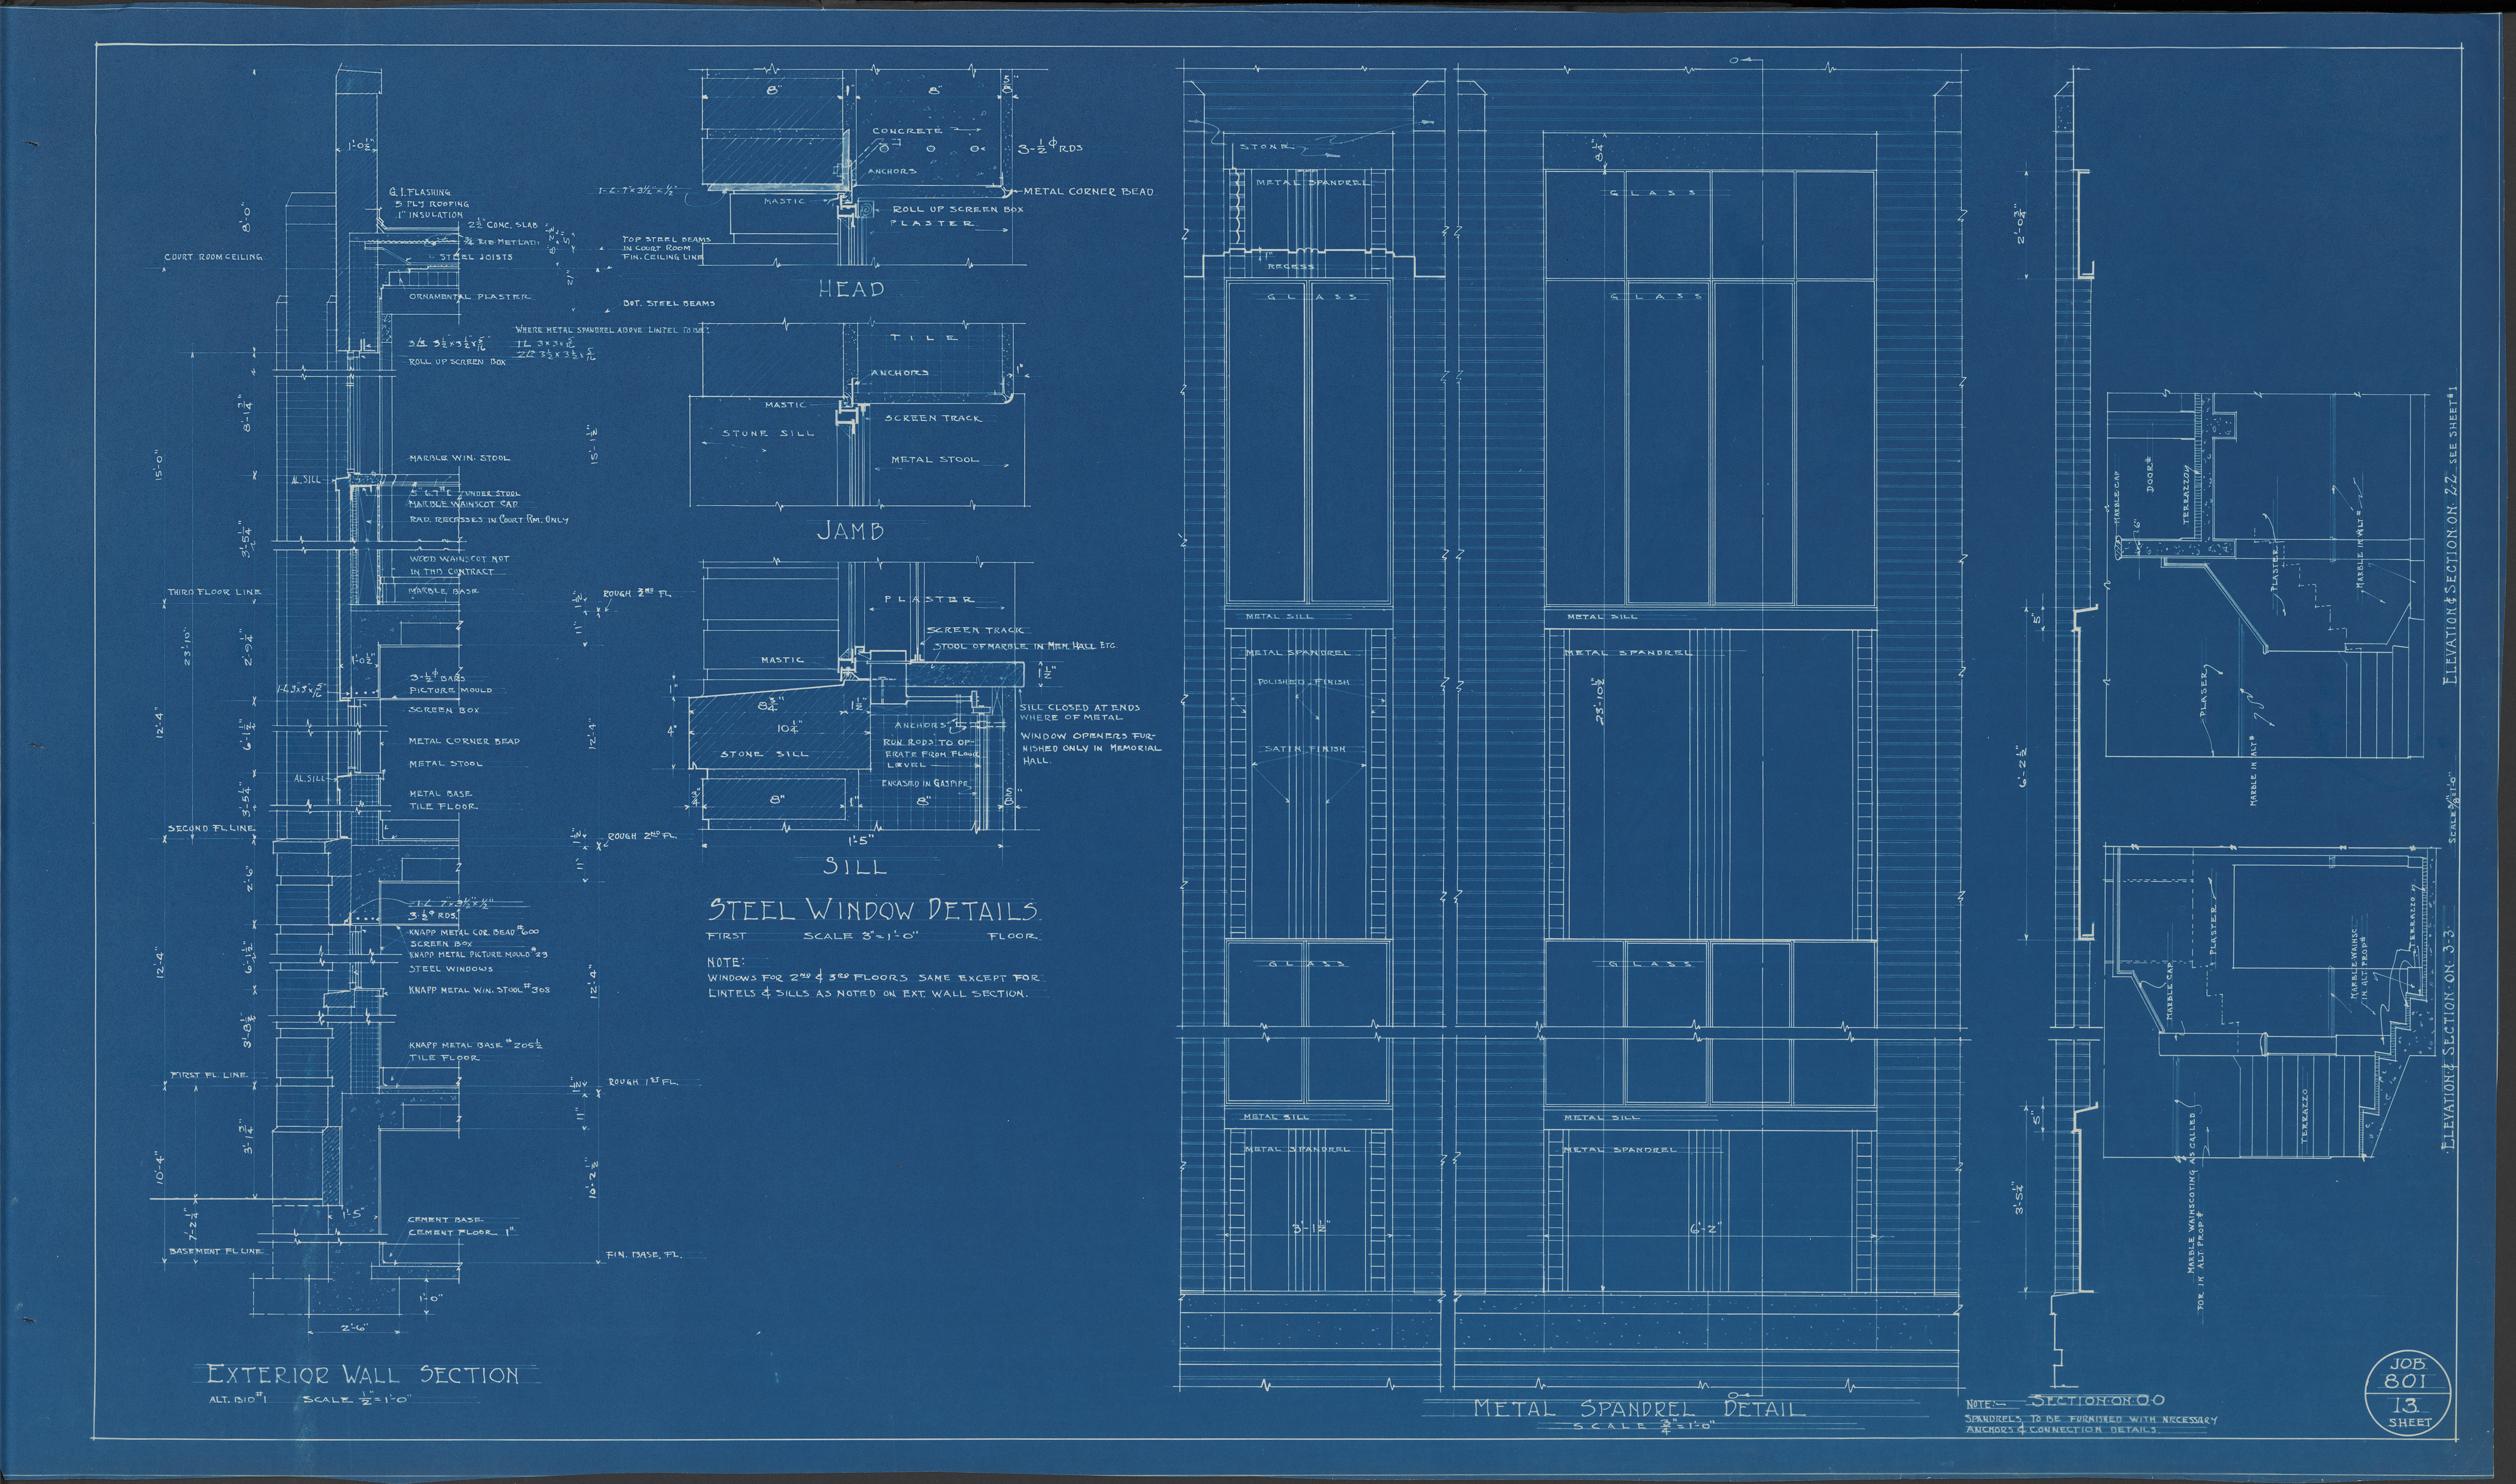Select the "G.I. FLASHING" note
Viewport: 2516px width, 1484px height.
[x=420, y=193]
